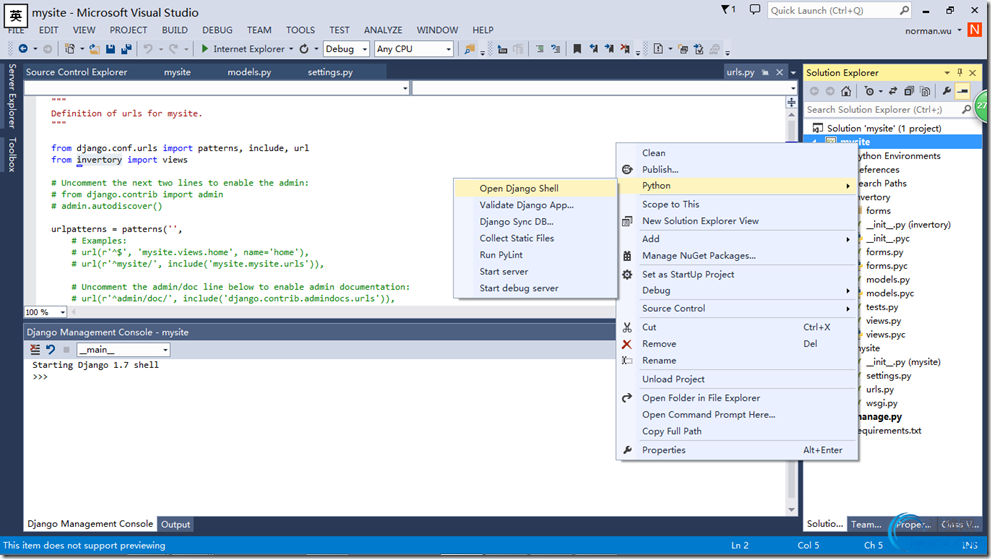Click the Show All Files icon
The height and width of the screenshot is (559, 991).
click(925, 91)
